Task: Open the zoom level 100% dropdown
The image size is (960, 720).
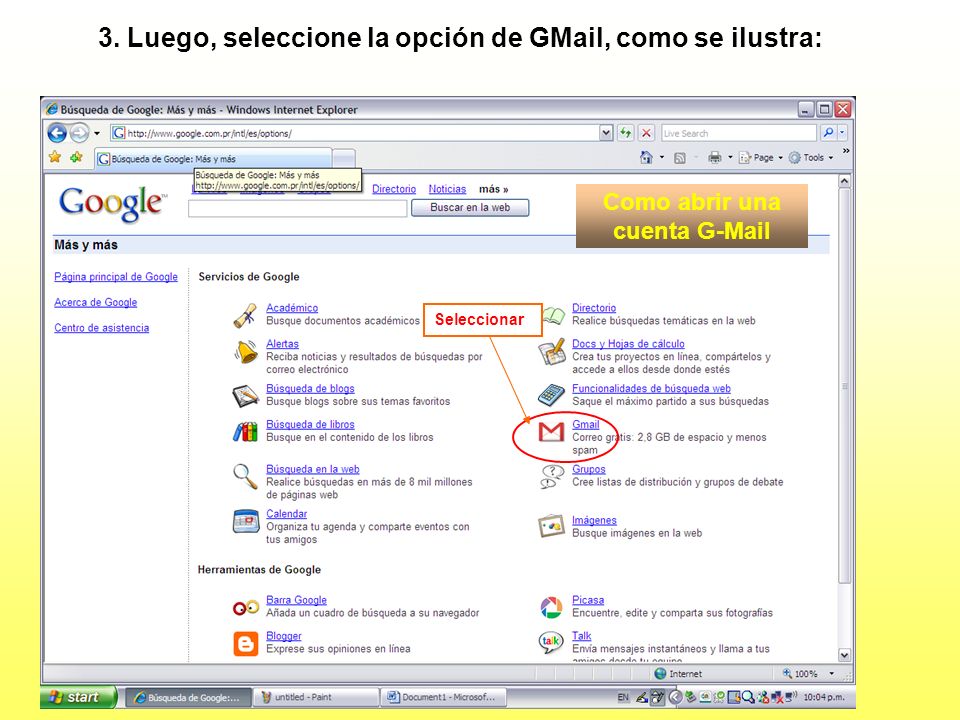Action: tap(831, 673)
